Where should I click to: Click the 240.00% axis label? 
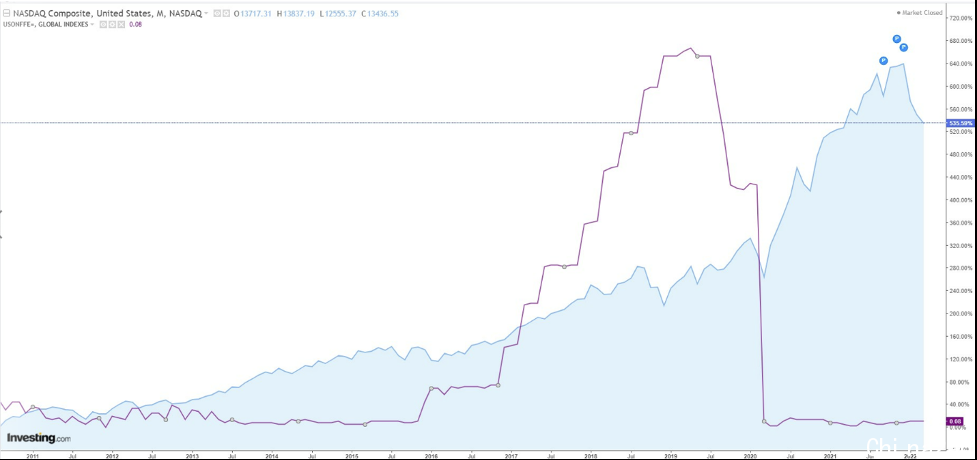pos(962,292)
